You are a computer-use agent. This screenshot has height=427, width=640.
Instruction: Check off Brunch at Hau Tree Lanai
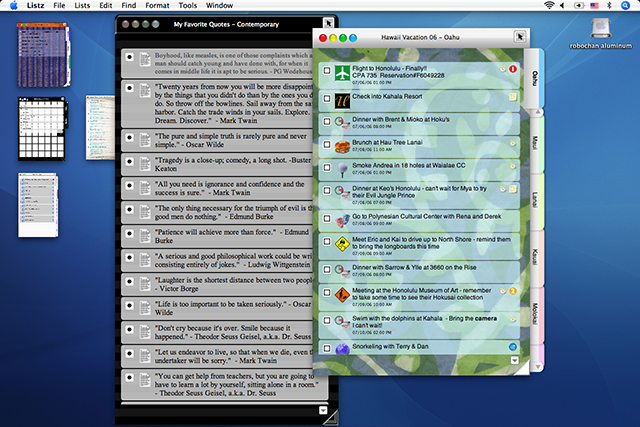tap(327, 144)
